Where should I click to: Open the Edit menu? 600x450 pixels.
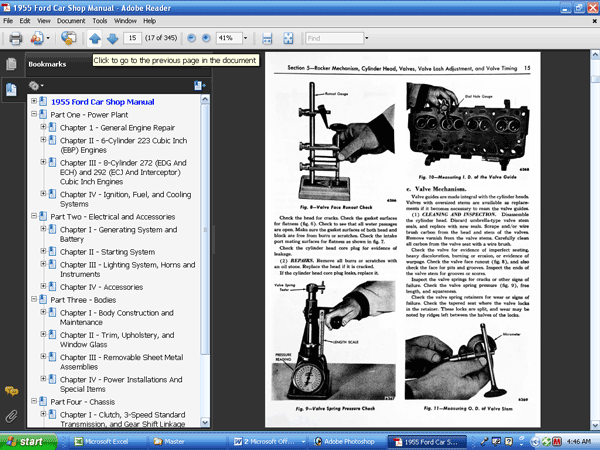25,21
